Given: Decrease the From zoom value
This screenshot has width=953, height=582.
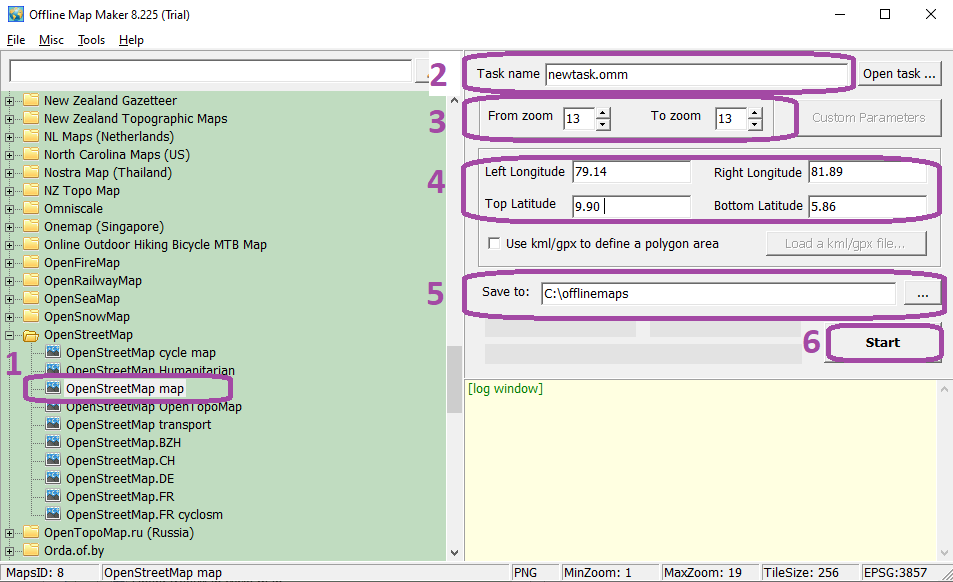Looking at the screenshot, I should pyautogui.click(x=602, y=124).
